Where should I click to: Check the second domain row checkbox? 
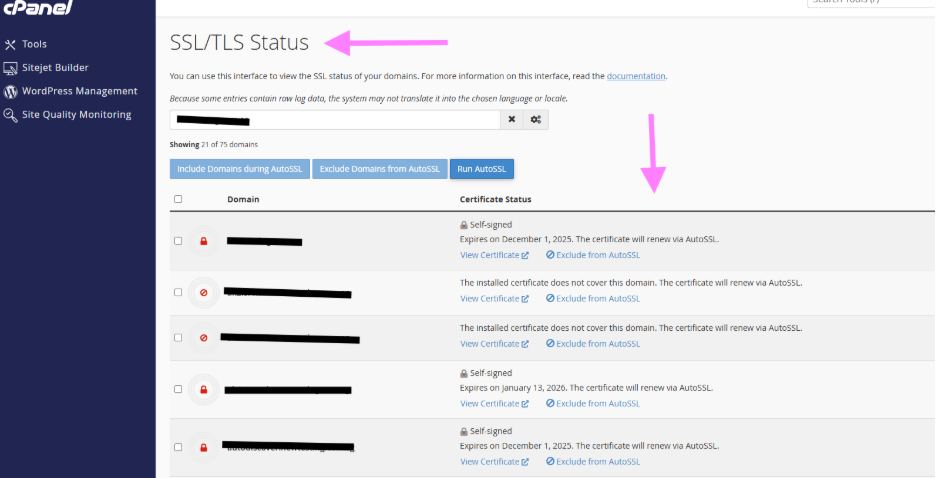pos(178,293)
